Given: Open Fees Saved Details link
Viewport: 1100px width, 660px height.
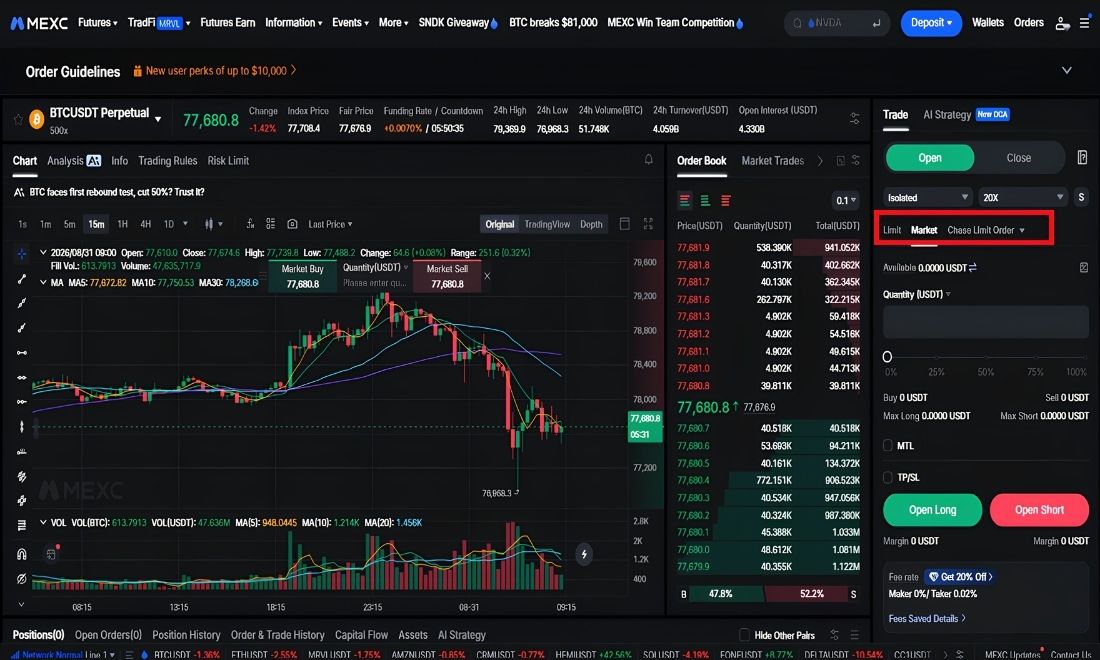Looking at the screenshot, I should [927, 619].
